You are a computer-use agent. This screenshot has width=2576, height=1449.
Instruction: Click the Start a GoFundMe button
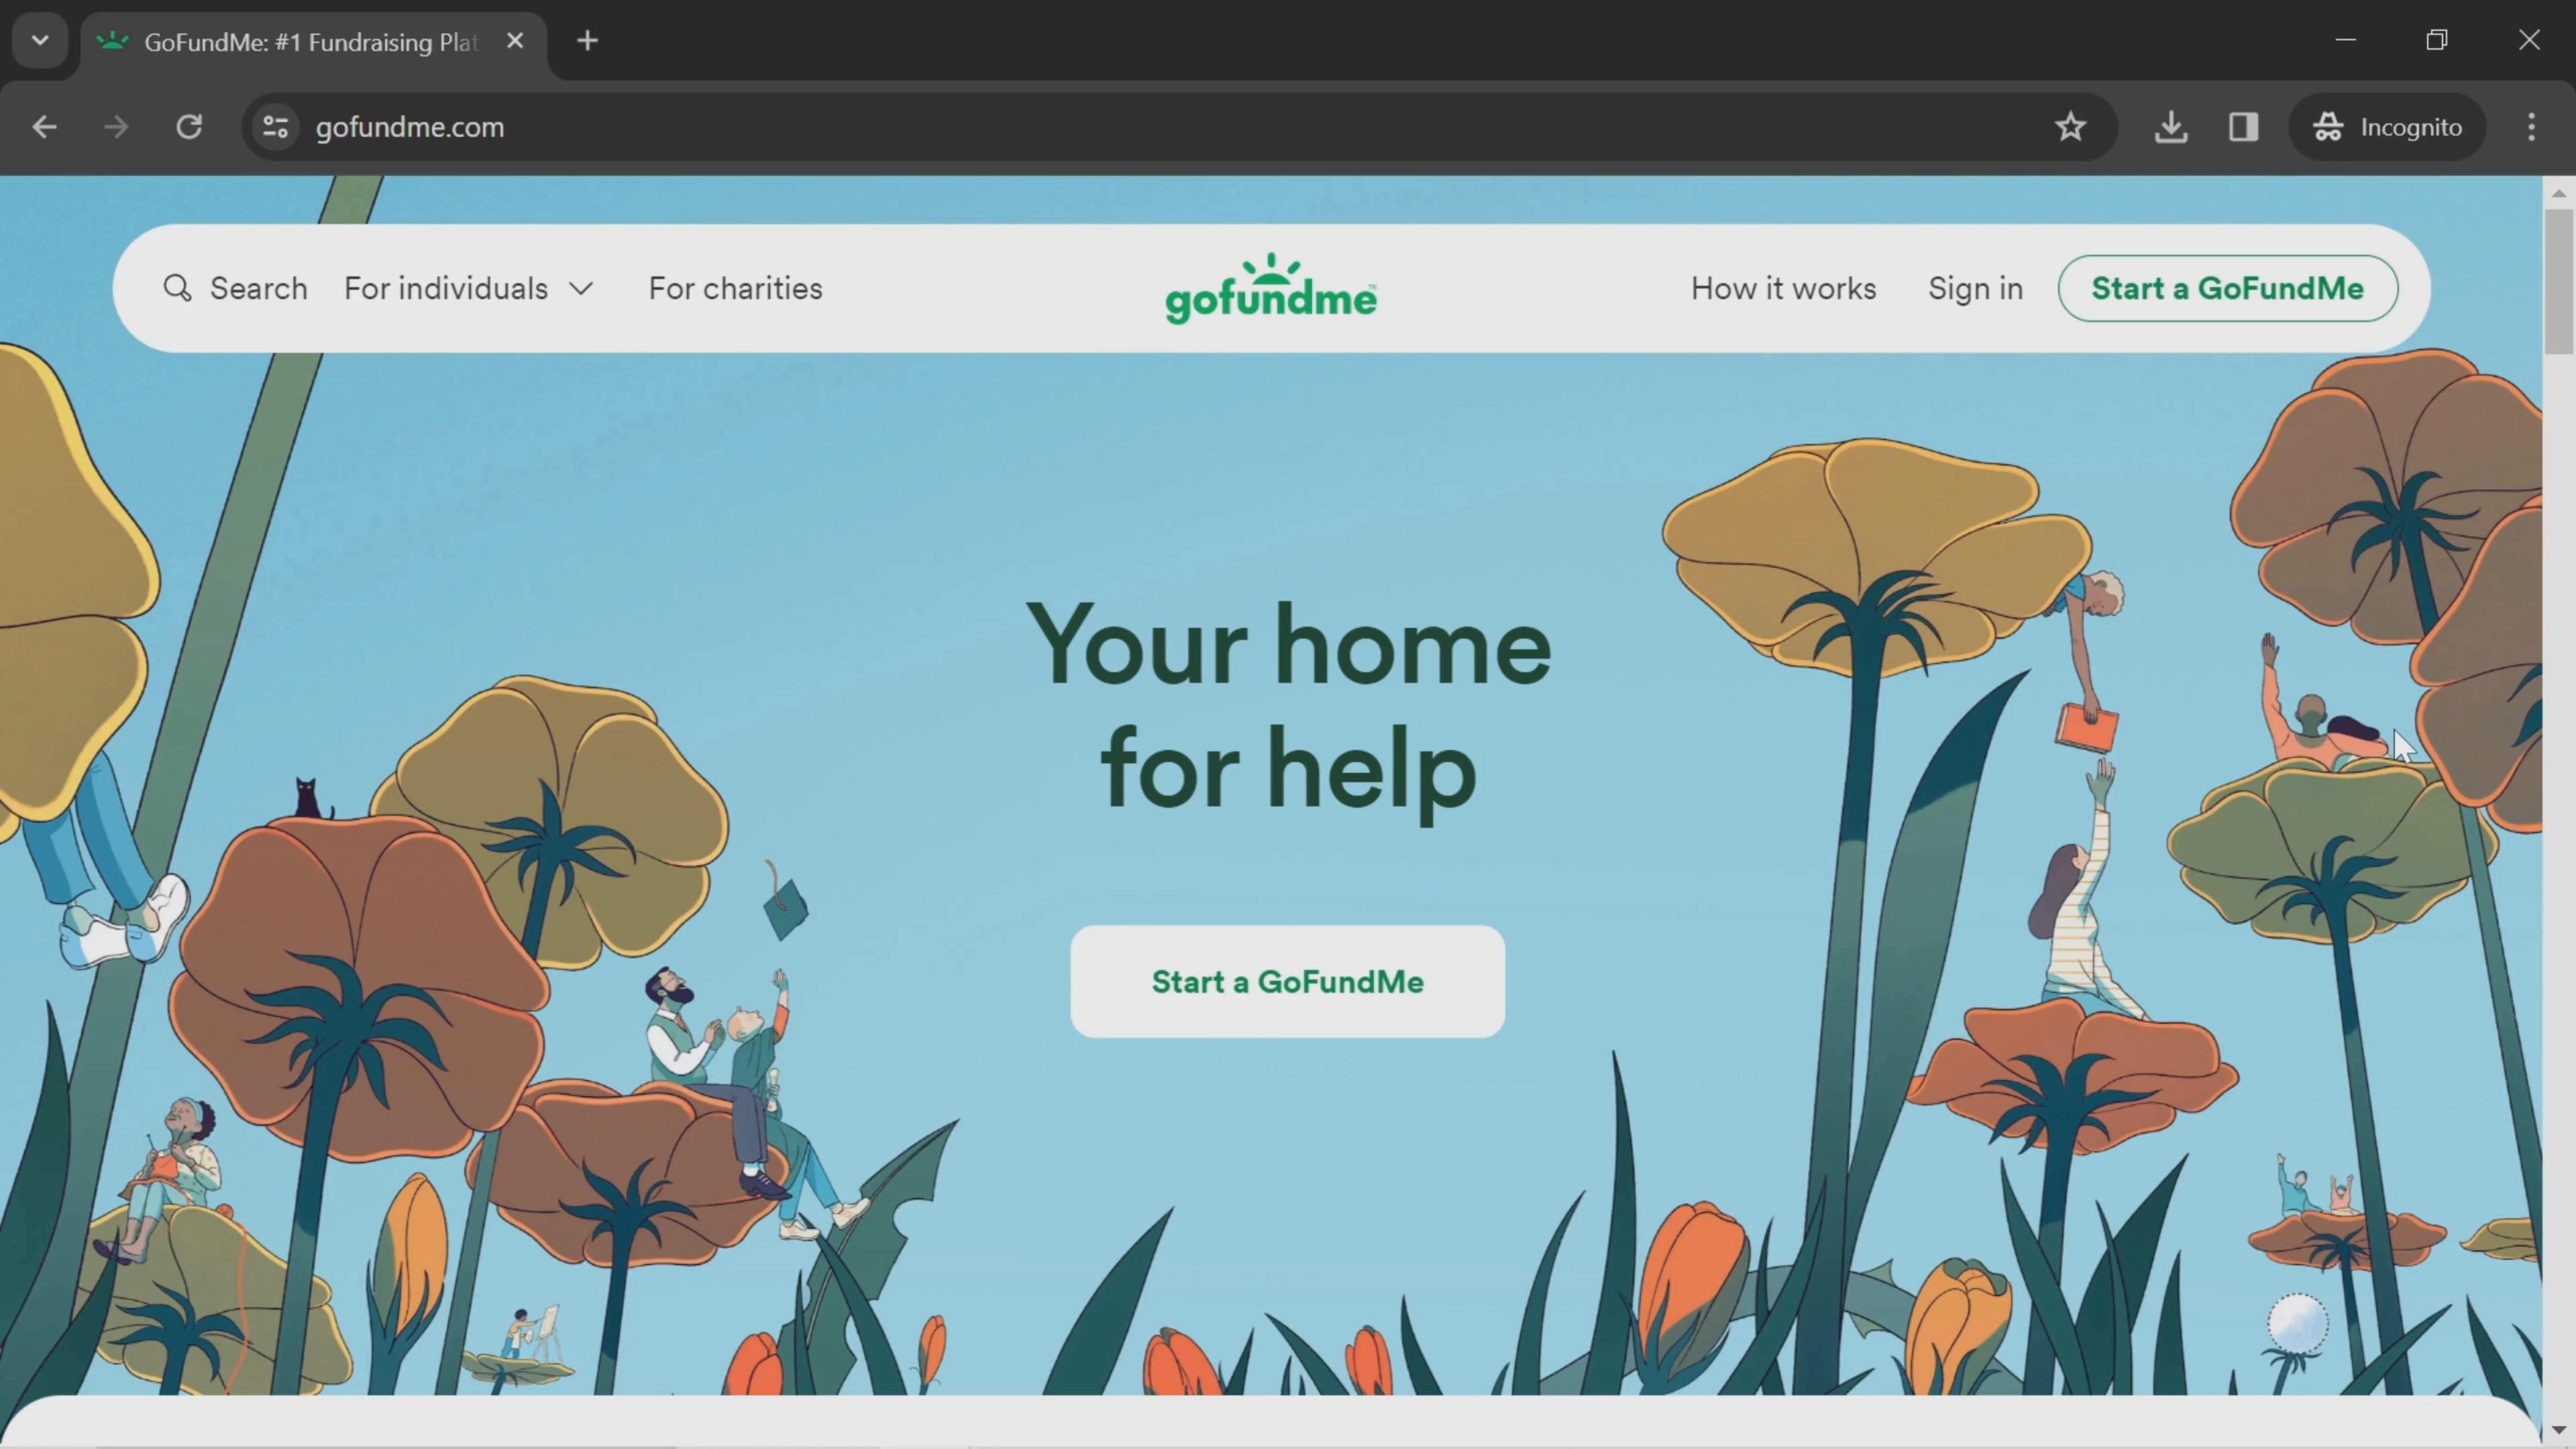coord(1288,980)
